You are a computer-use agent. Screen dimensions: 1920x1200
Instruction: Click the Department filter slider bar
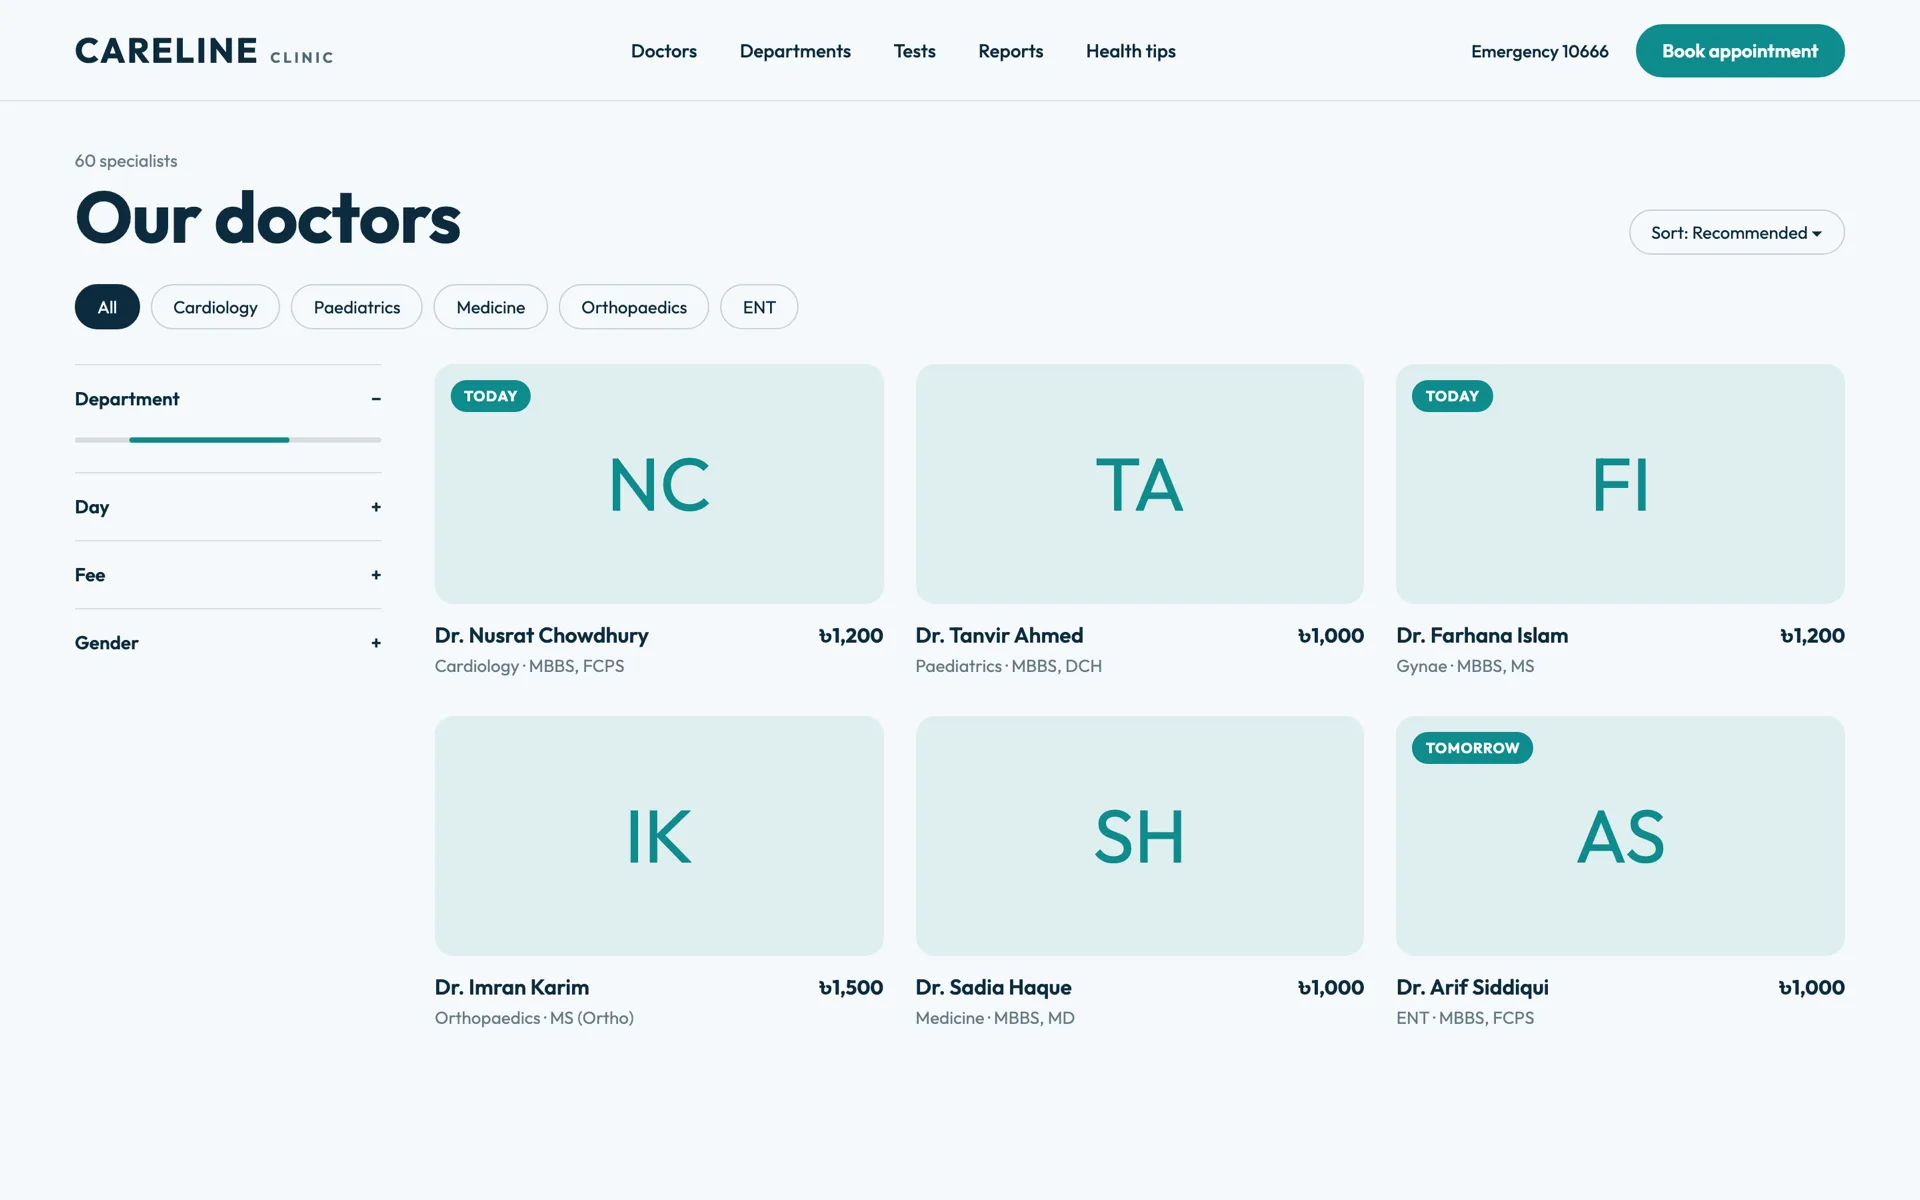[228, 440]
